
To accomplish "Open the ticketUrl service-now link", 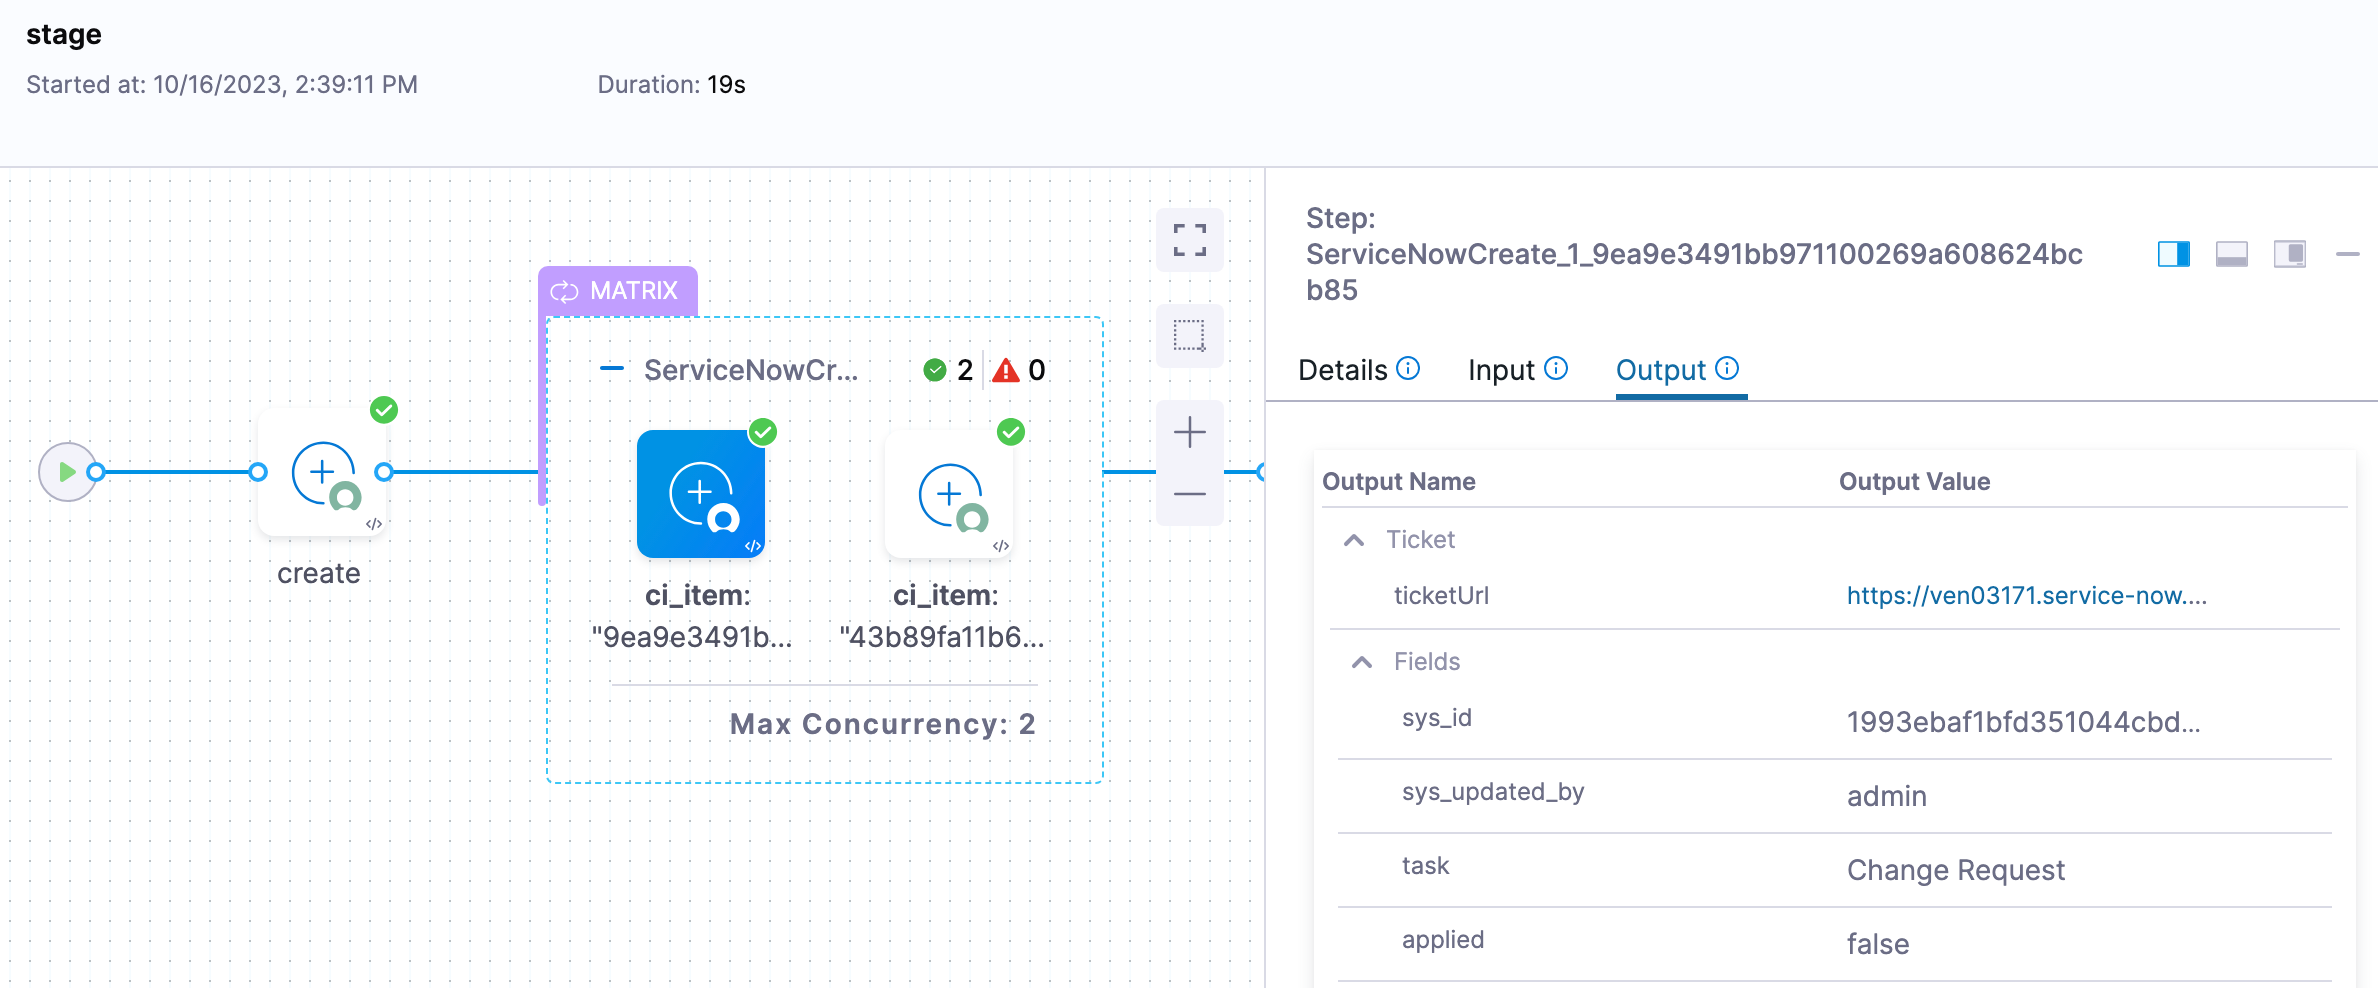I will (2026, 596).
